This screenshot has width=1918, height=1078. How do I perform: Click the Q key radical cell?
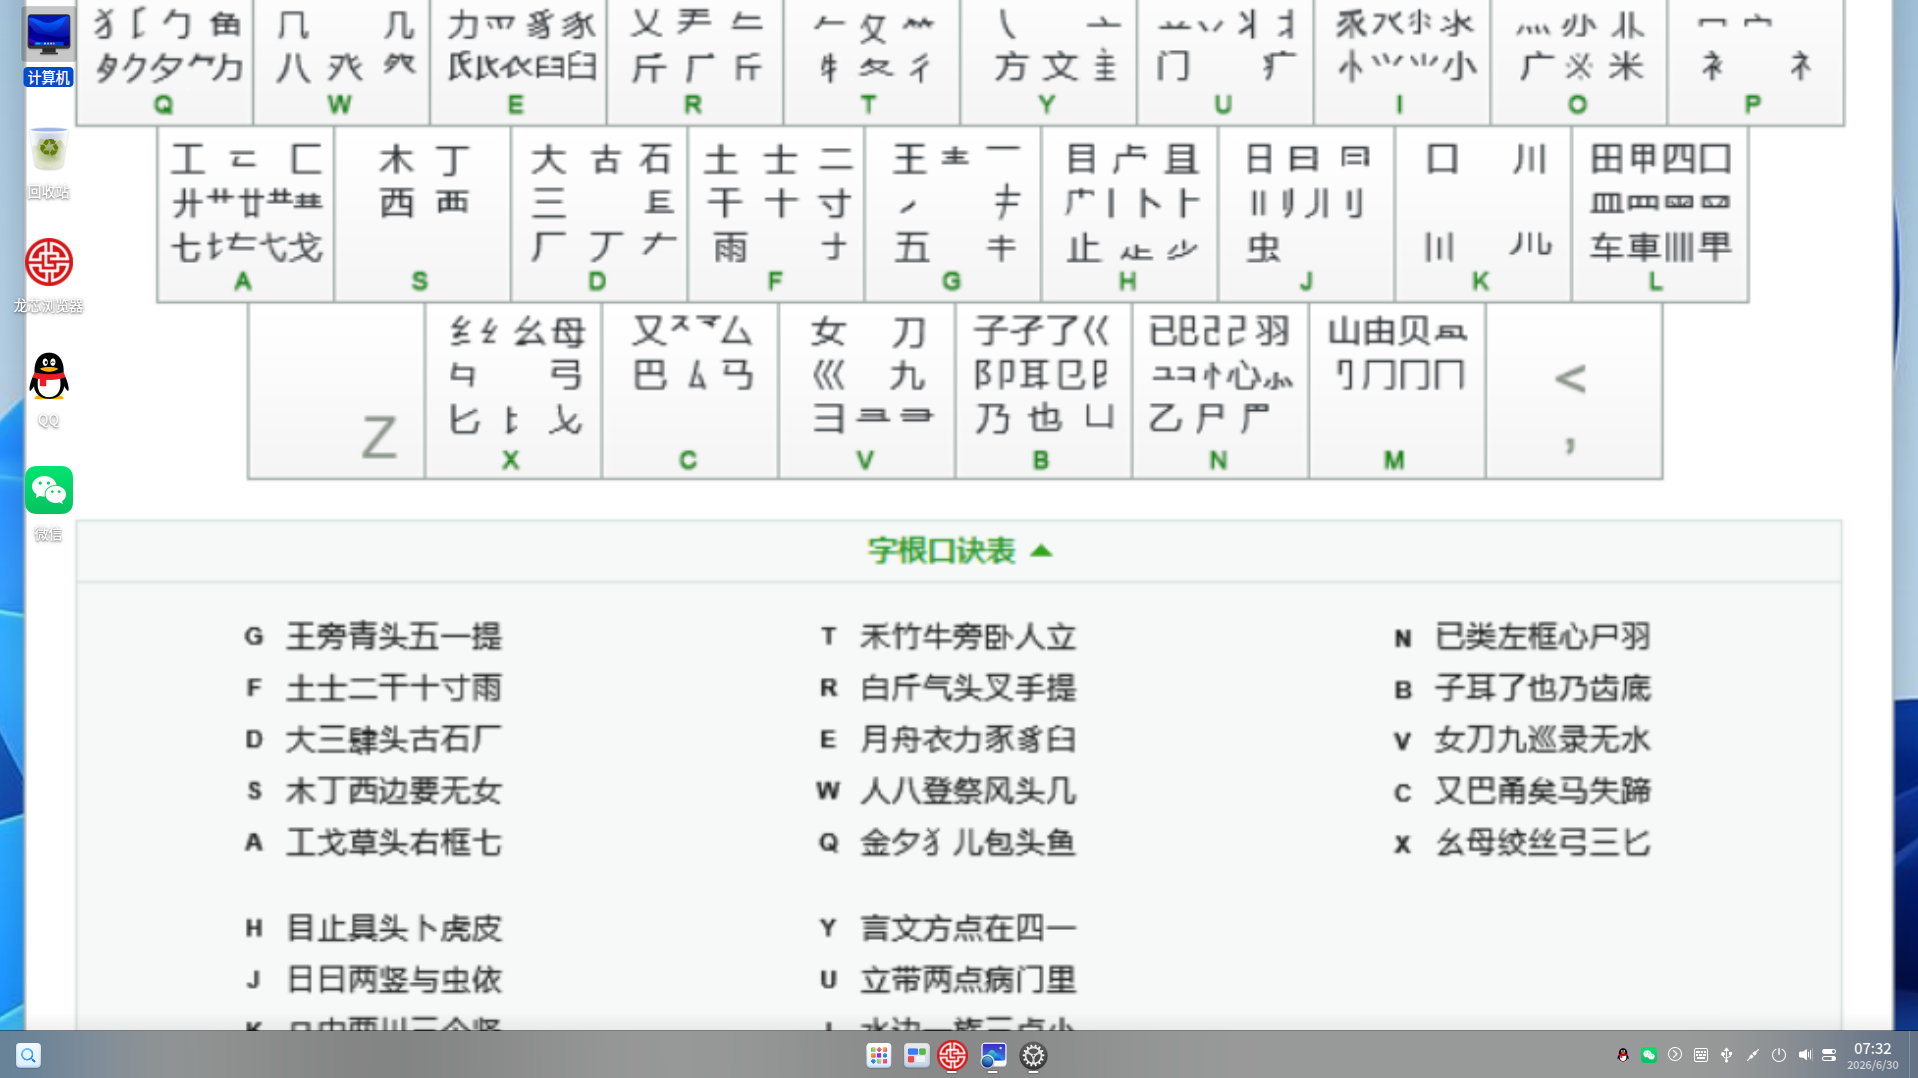[165, 62]
